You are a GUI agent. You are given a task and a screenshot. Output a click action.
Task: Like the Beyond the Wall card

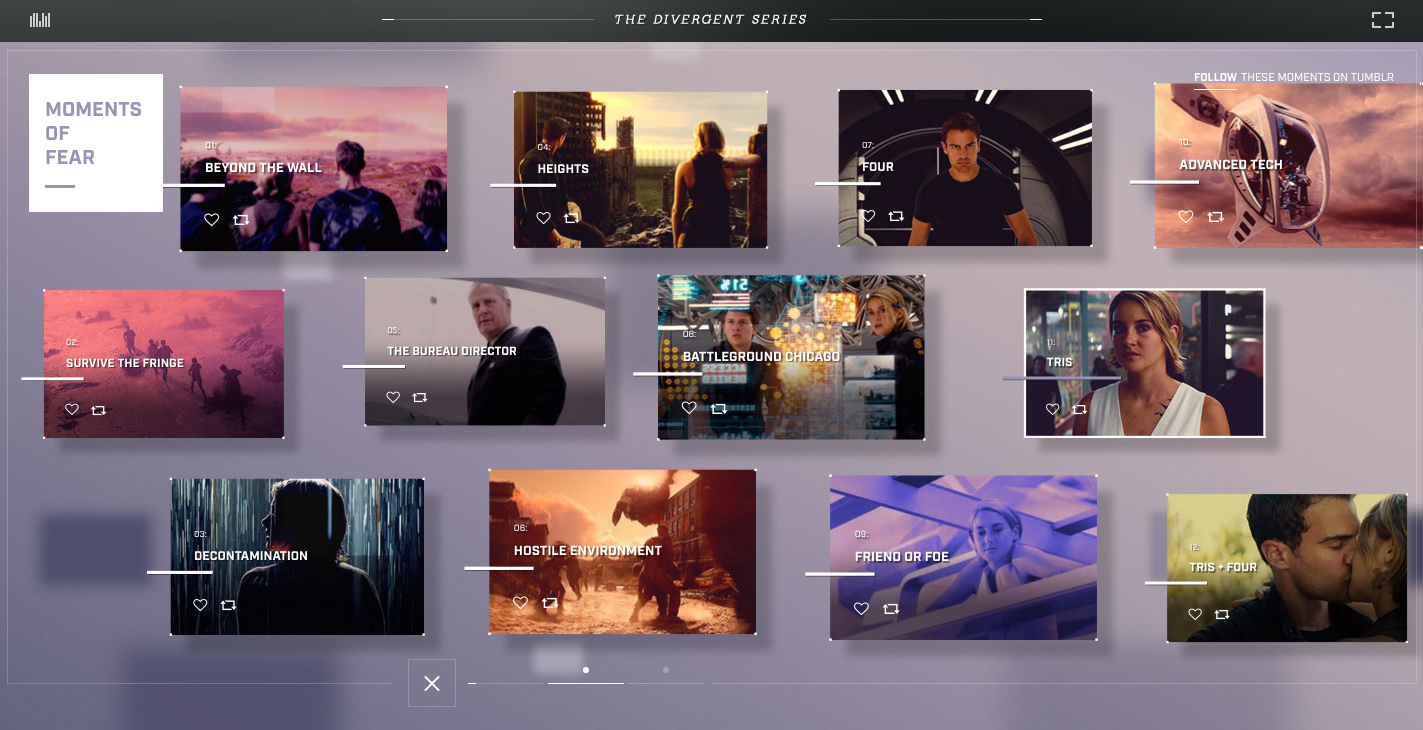[211, 220]
